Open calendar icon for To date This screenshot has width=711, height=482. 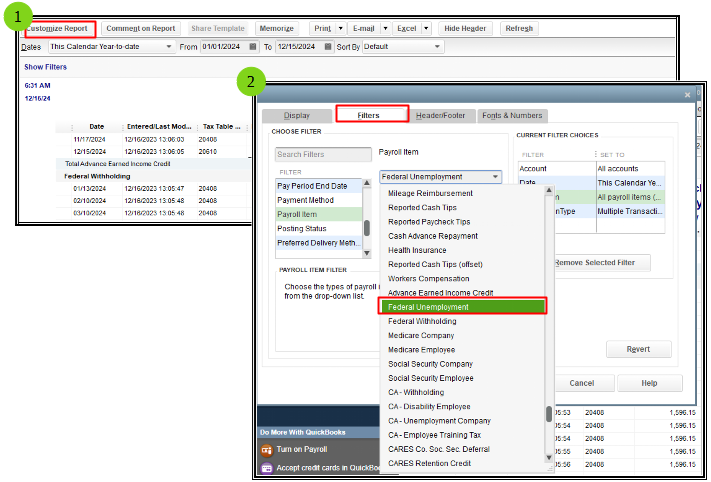tap(328, 47)
